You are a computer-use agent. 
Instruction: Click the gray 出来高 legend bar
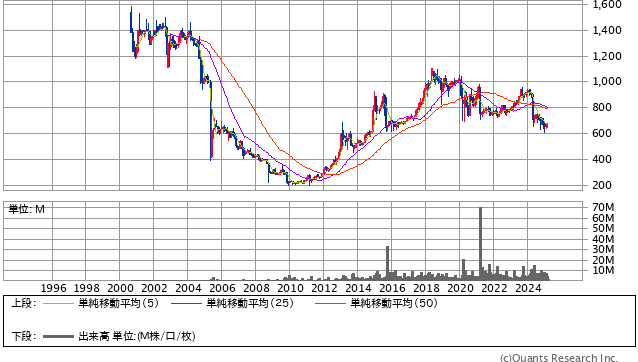pos(58,336)
